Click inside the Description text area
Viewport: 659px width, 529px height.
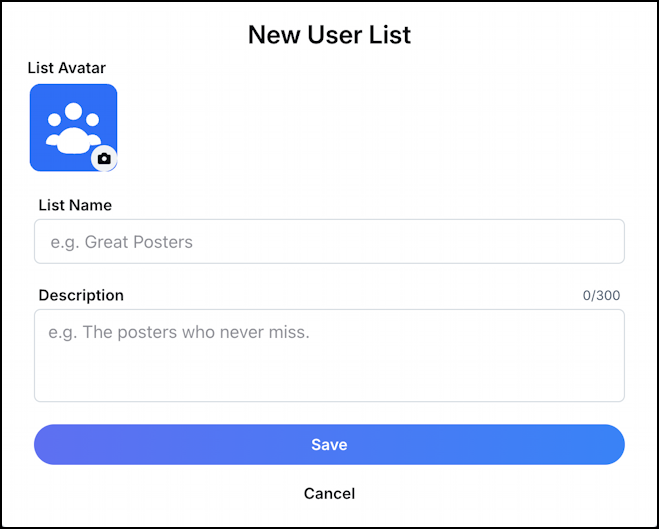[329, 355]
